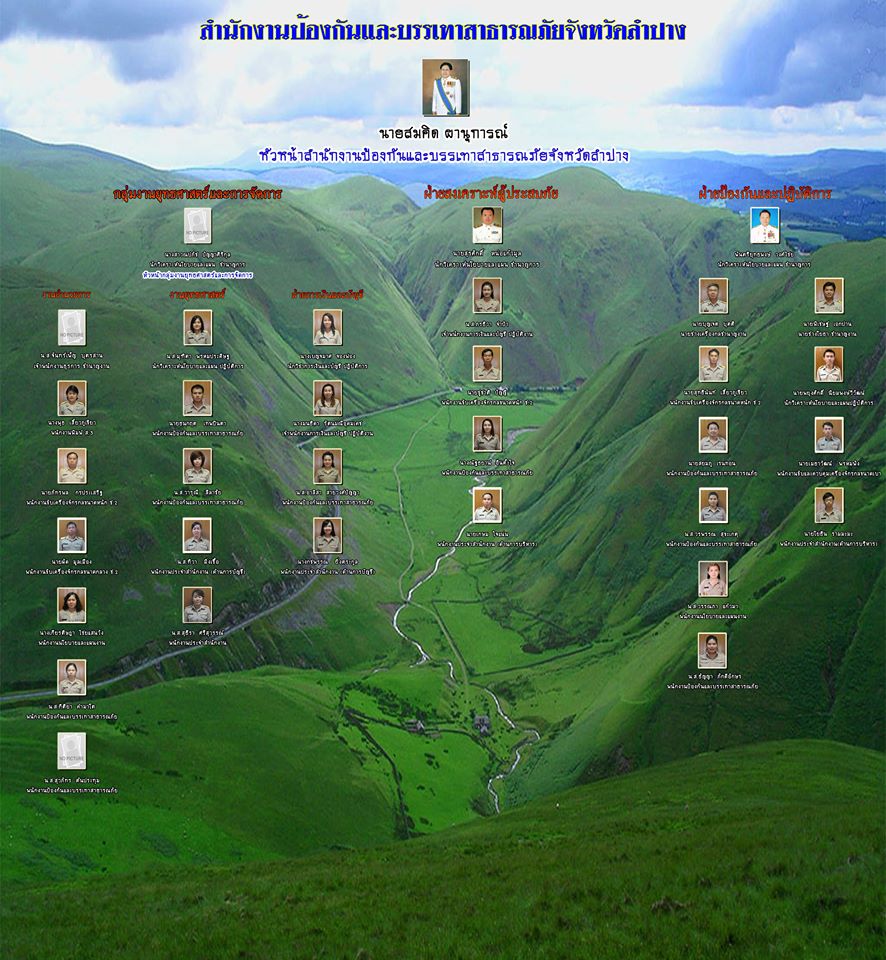
Task: Select the กลุ่มงานยุทธศาสตร์และการจัดการ section heading
Action: coord(197,193)
